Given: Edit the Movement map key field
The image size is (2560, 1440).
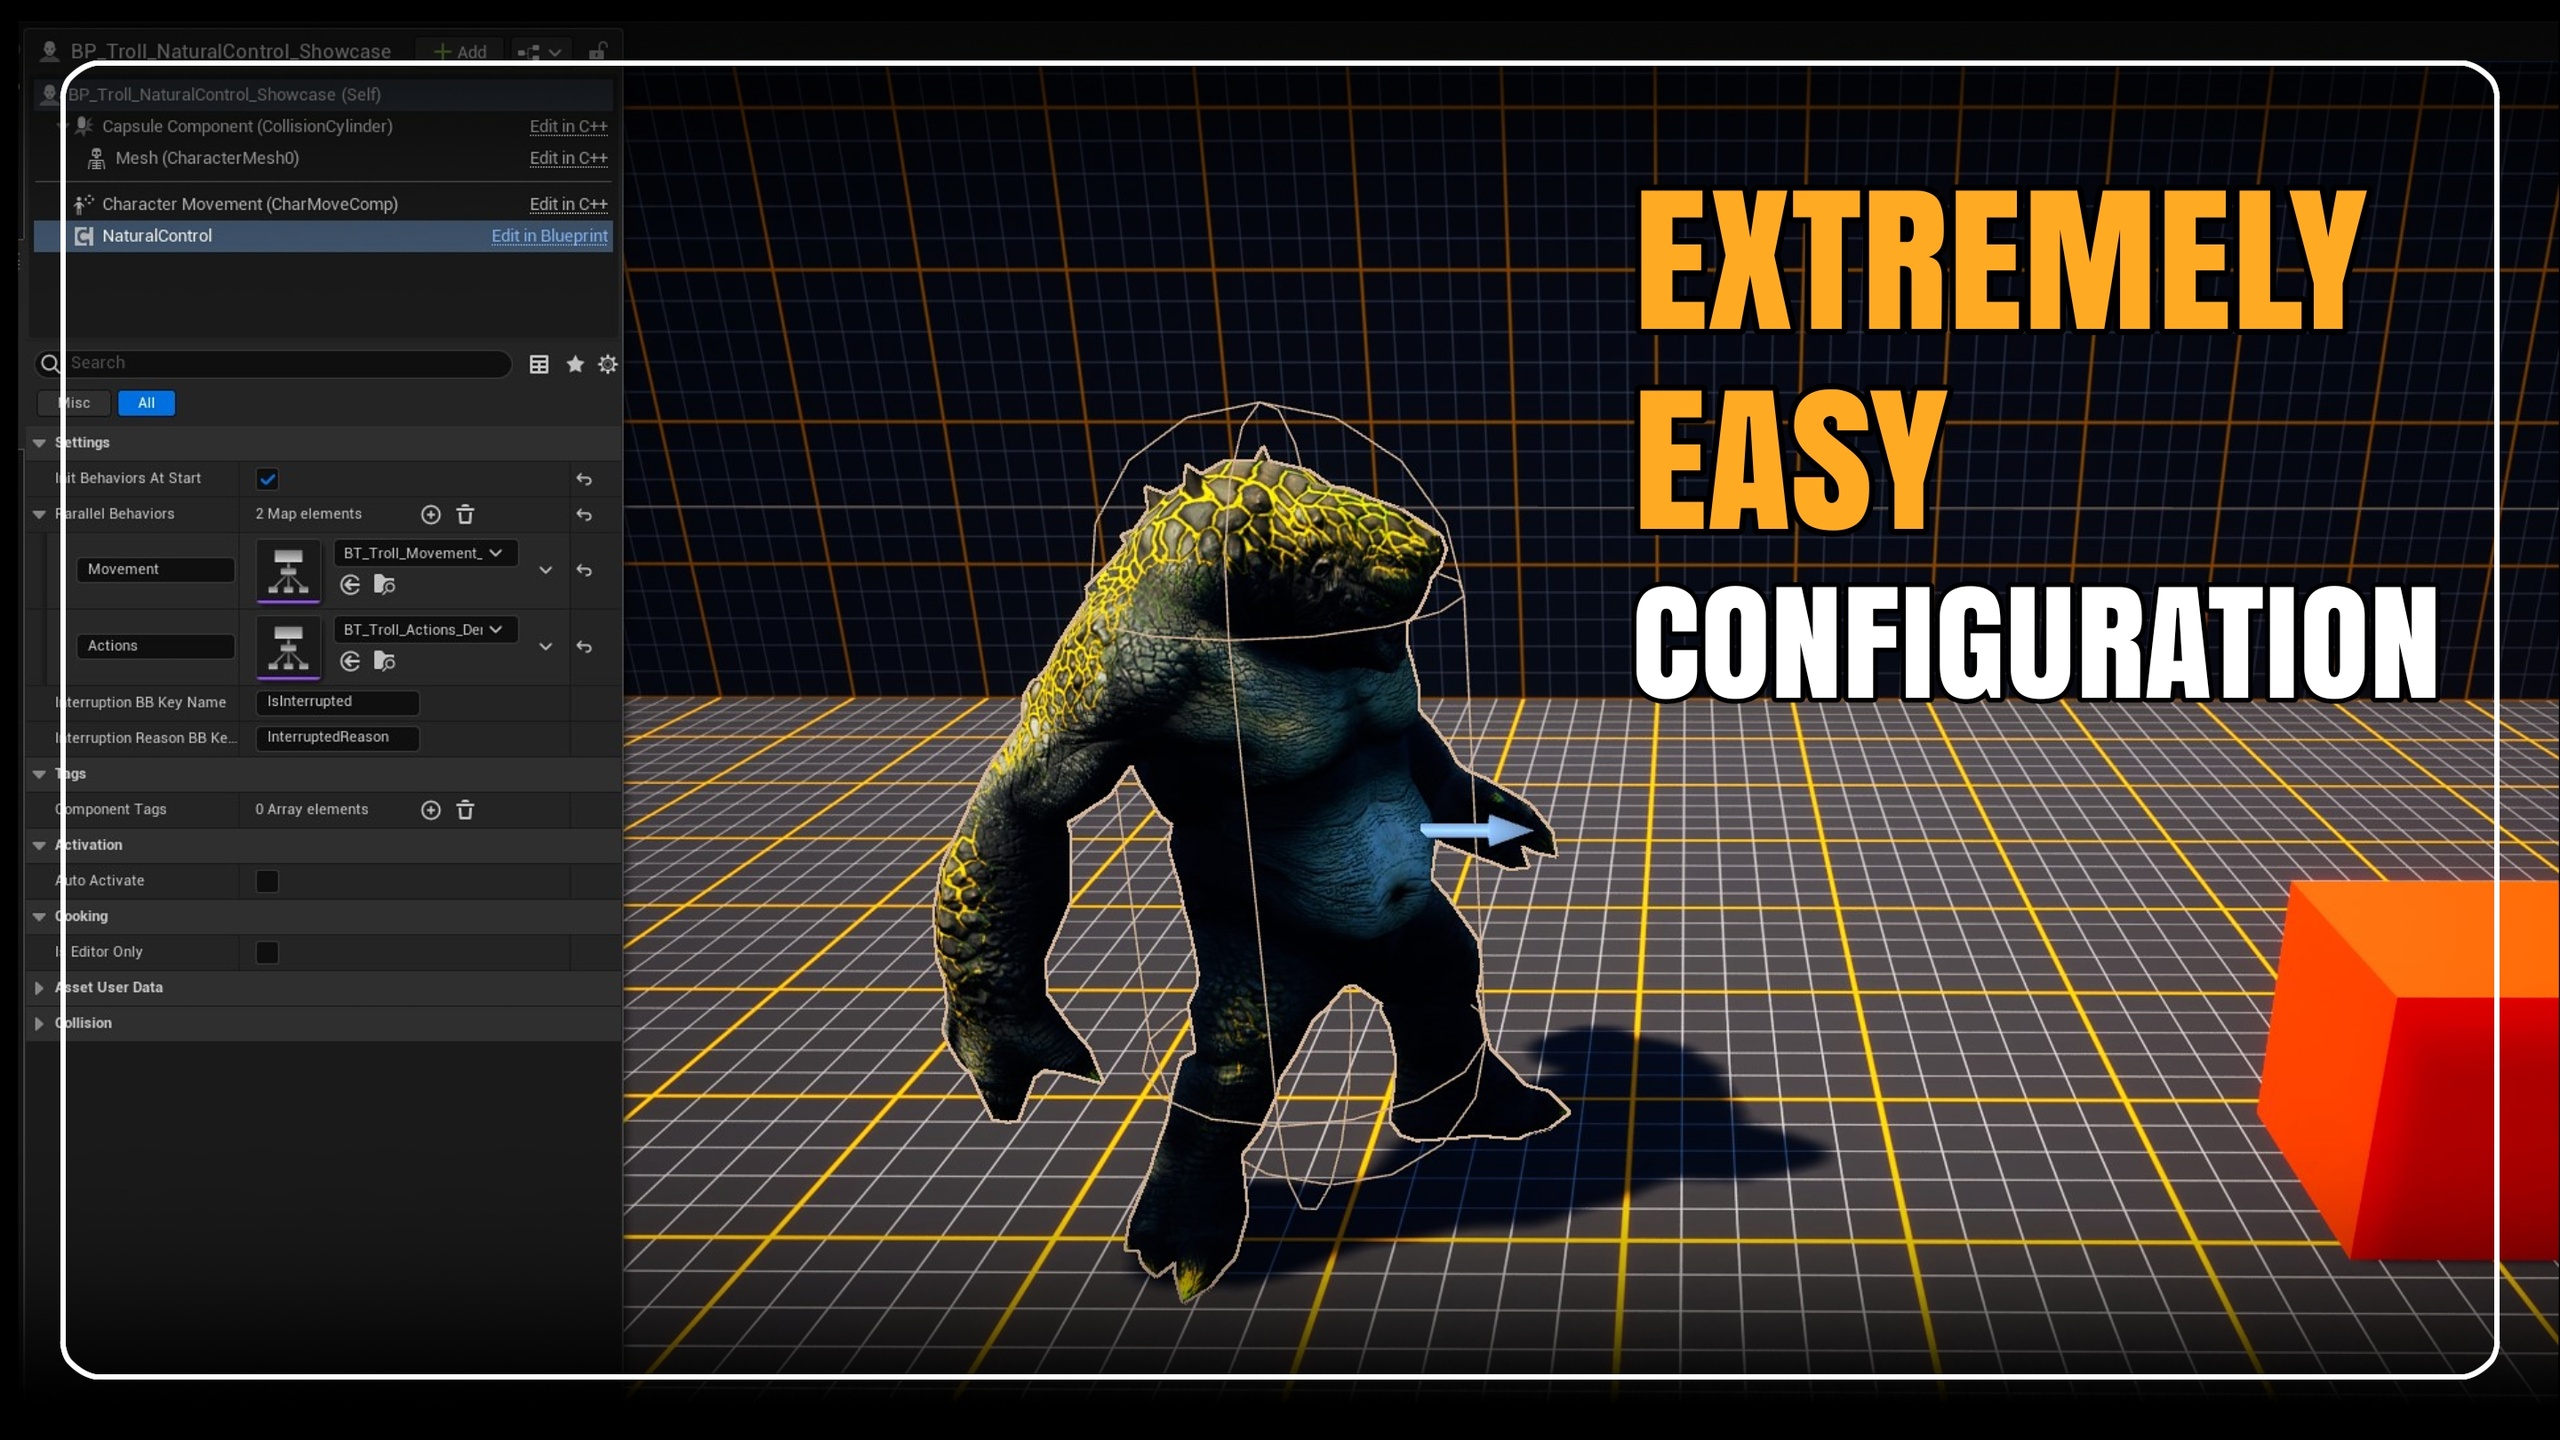Looking at the screenshot, I should pyautogui.click(x=155, y=569).
